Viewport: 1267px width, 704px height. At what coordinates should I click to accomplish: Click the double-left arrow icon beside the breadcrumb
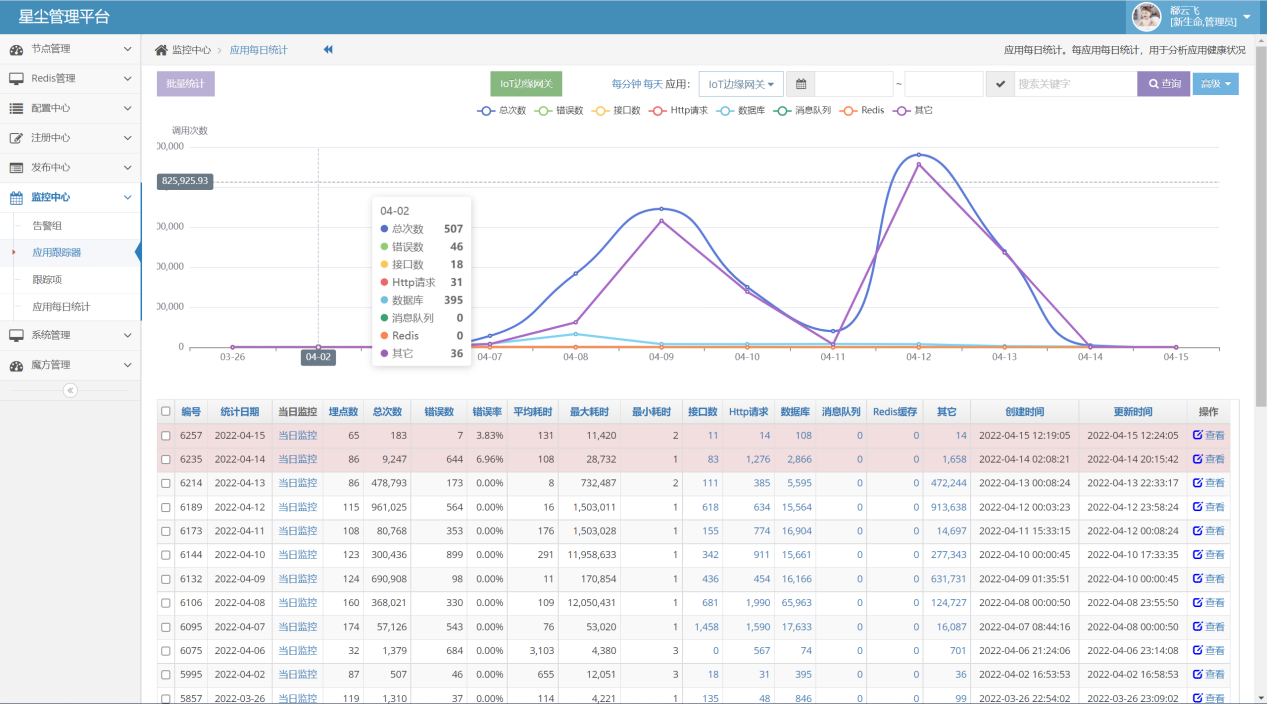coord(328,50)
